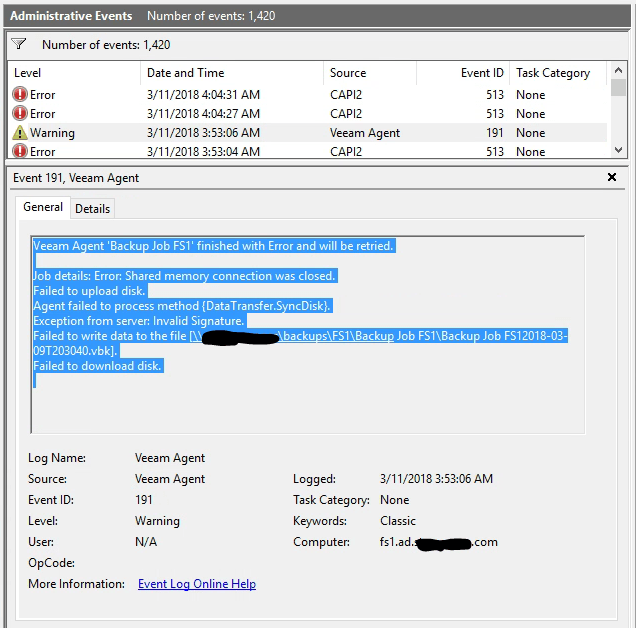Click the Computer value fs1.ad

(x=438, y=542)
